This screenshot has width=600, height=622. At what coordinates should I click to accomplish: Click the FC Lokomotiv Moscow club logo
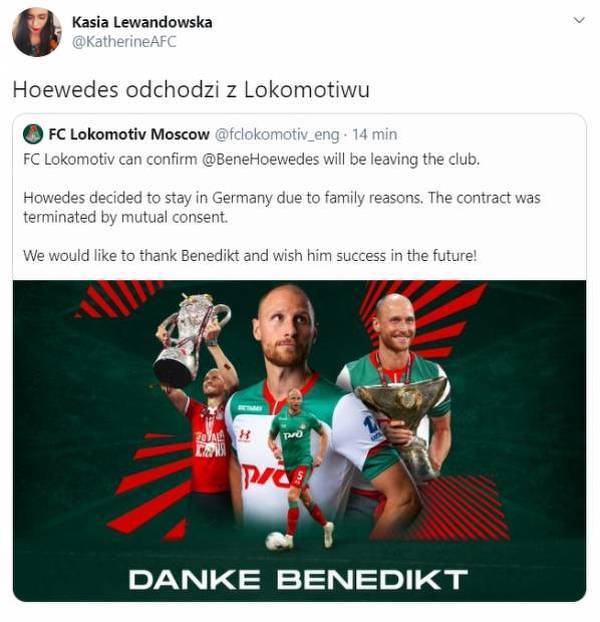pos(33,134)
